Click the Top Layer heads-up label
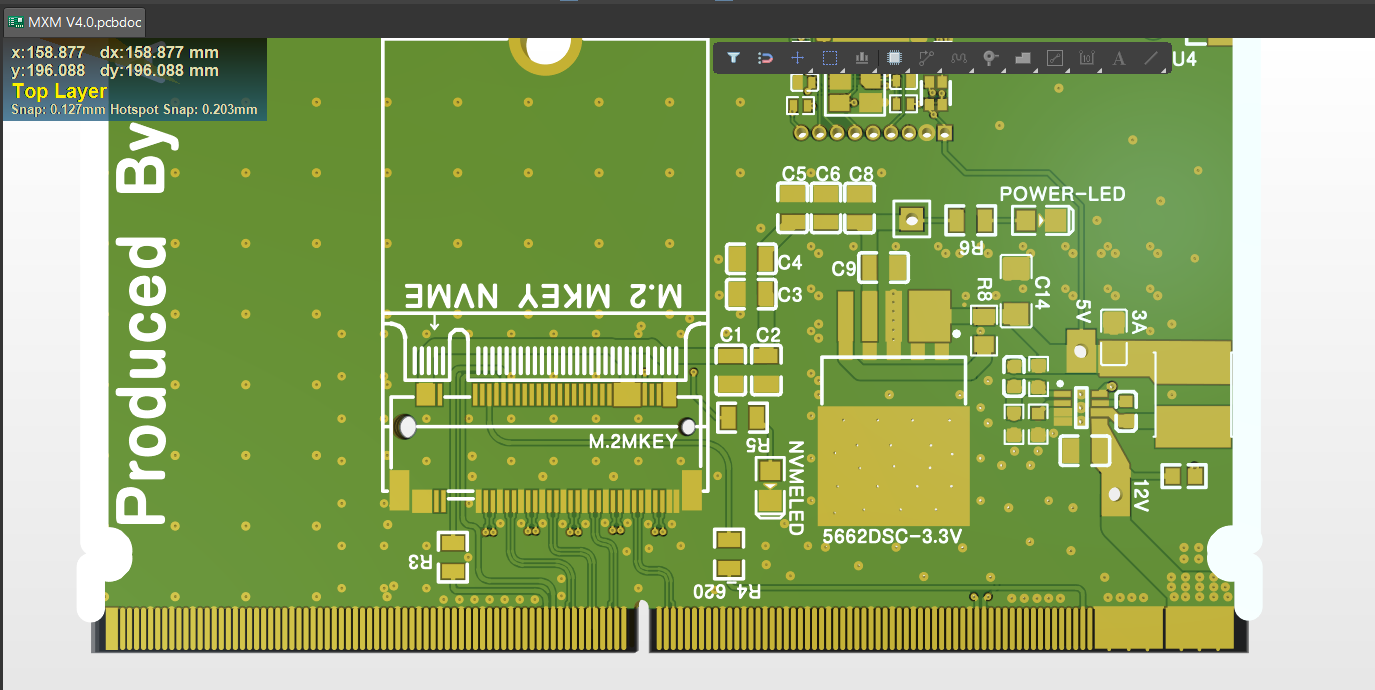The height and width of the screenshot is (690, 1375). (x=59, y=91)
